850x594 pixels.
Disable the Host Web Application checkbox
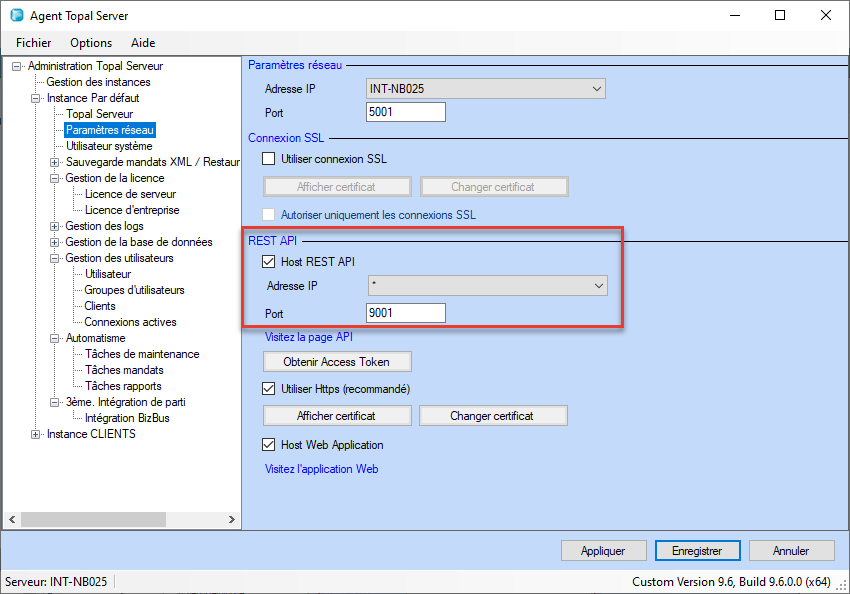tap(268, 445)
